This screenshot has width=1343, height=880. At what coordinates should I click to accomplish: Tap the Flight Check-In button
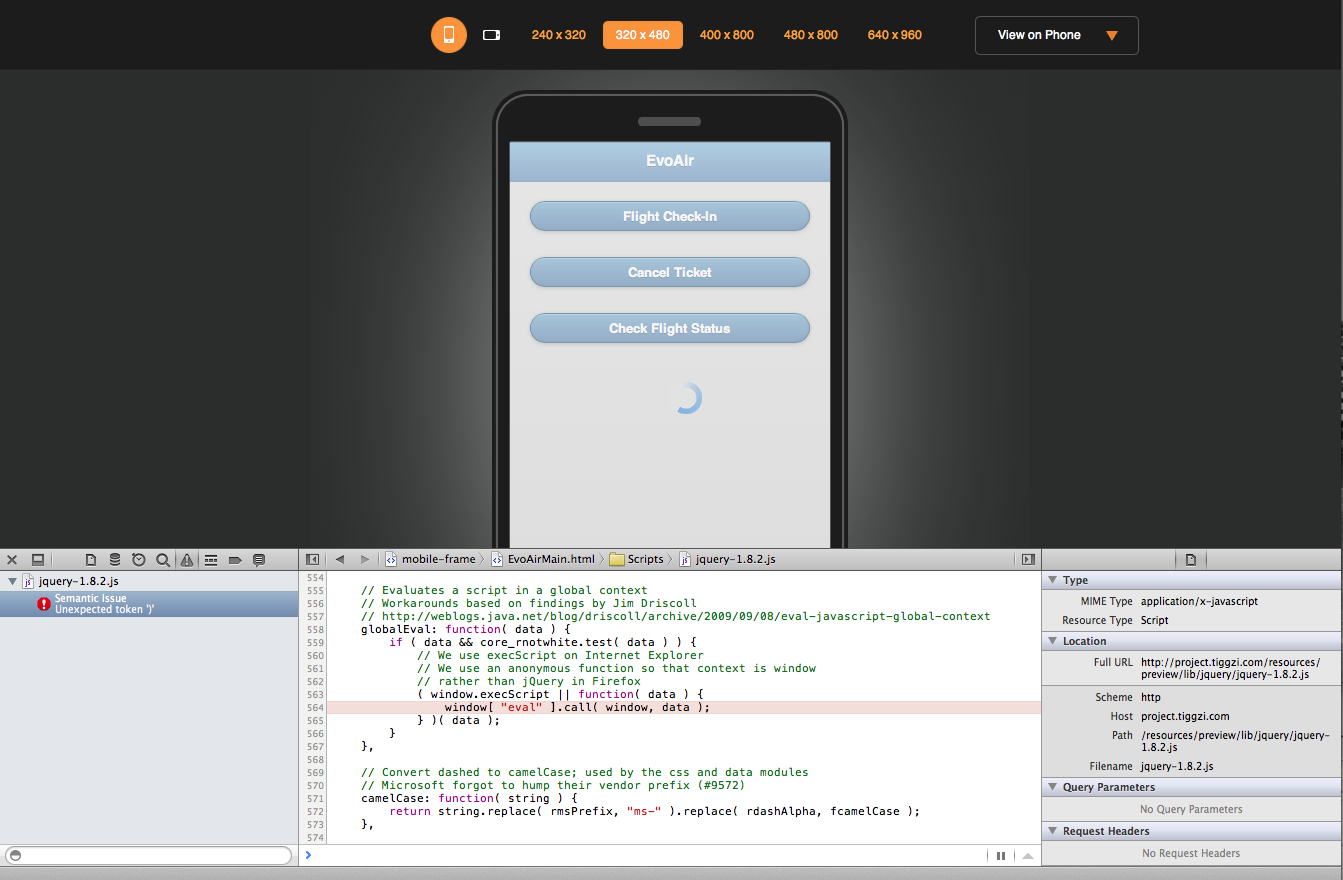669,216
